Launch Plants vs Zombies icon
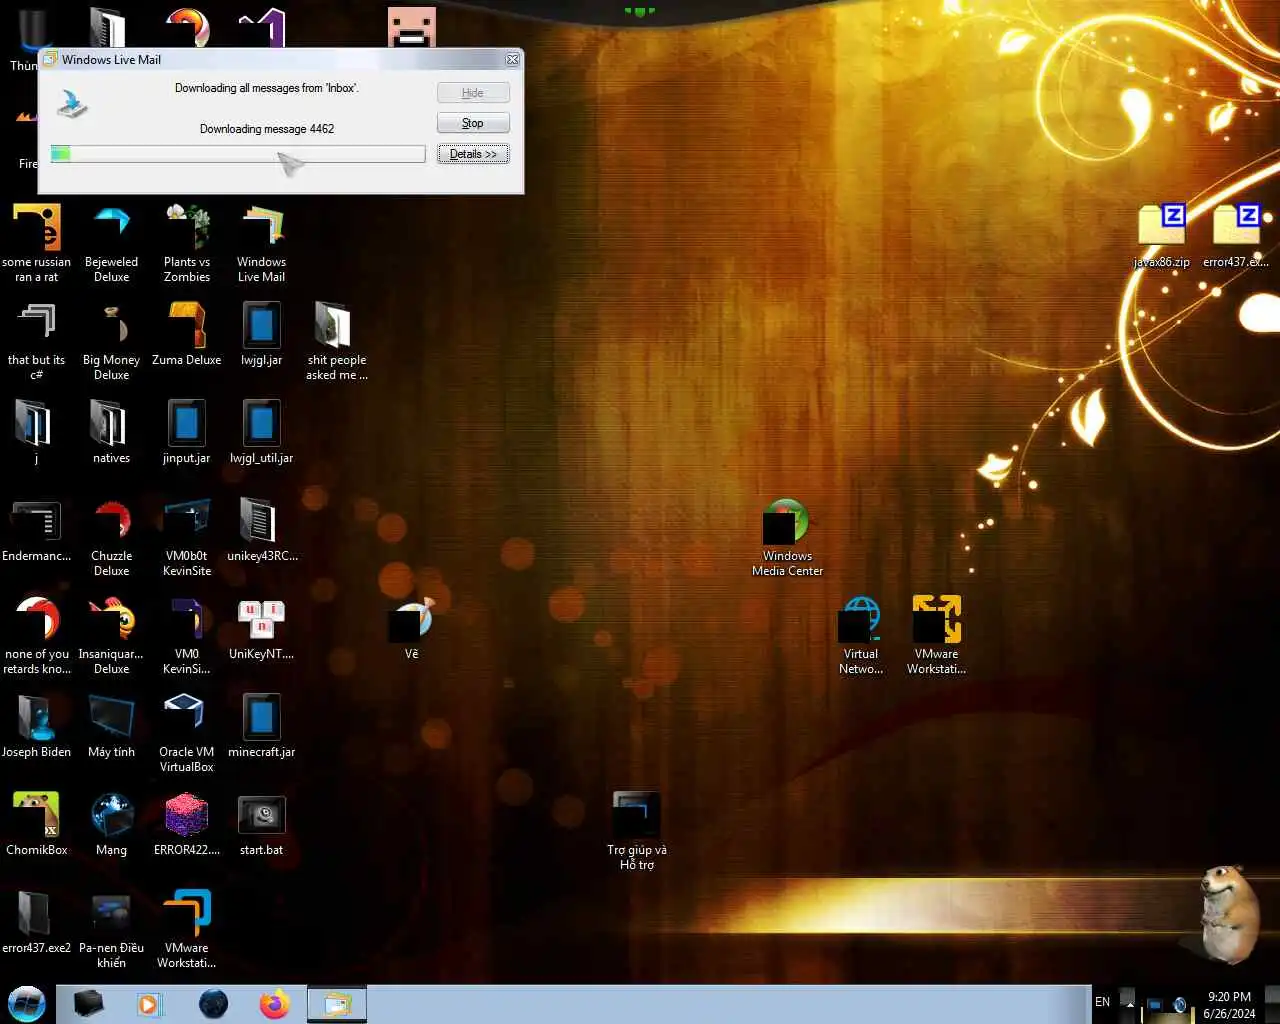The image size is (1280, 1024). [187, 243]
